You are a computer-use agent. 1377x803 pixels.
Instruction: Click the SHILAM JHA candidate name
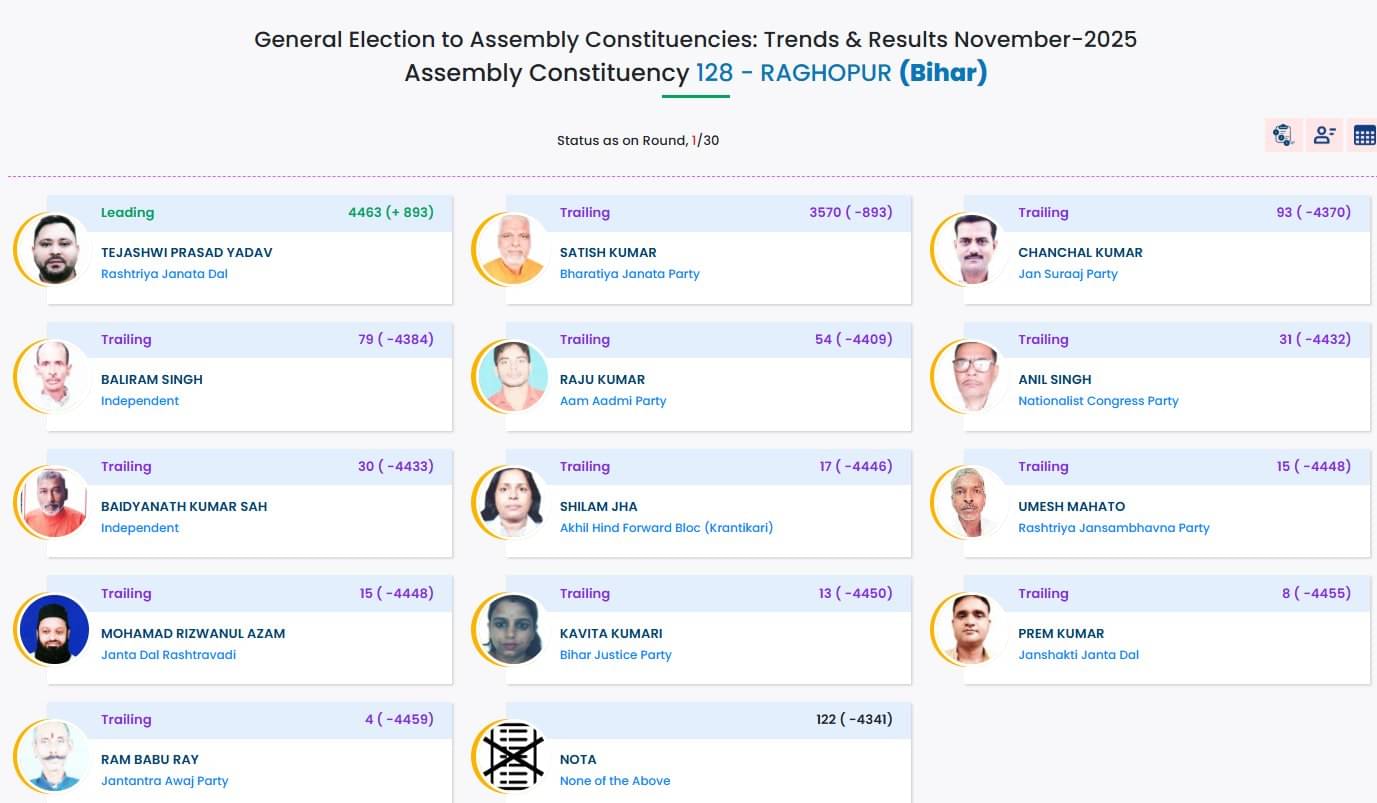tap(598, 506)
